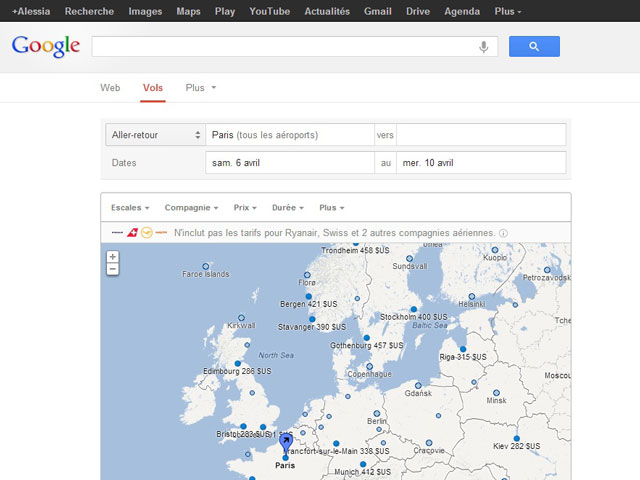Open the Compagnie filter dropdown

(x=191, y=208)
